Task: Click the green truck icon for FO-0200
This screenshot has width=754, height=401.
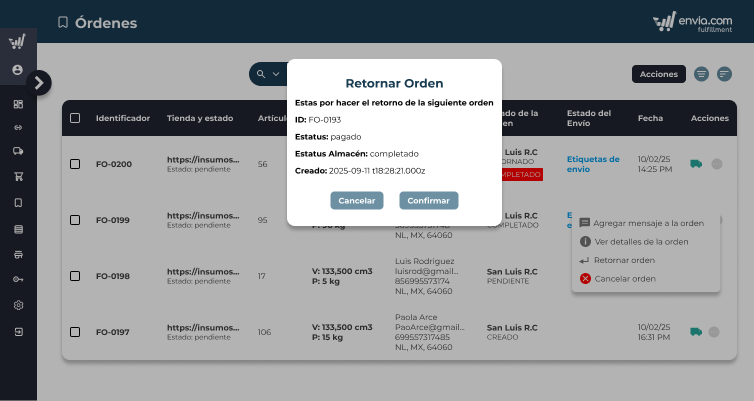Action: [696, 164]
